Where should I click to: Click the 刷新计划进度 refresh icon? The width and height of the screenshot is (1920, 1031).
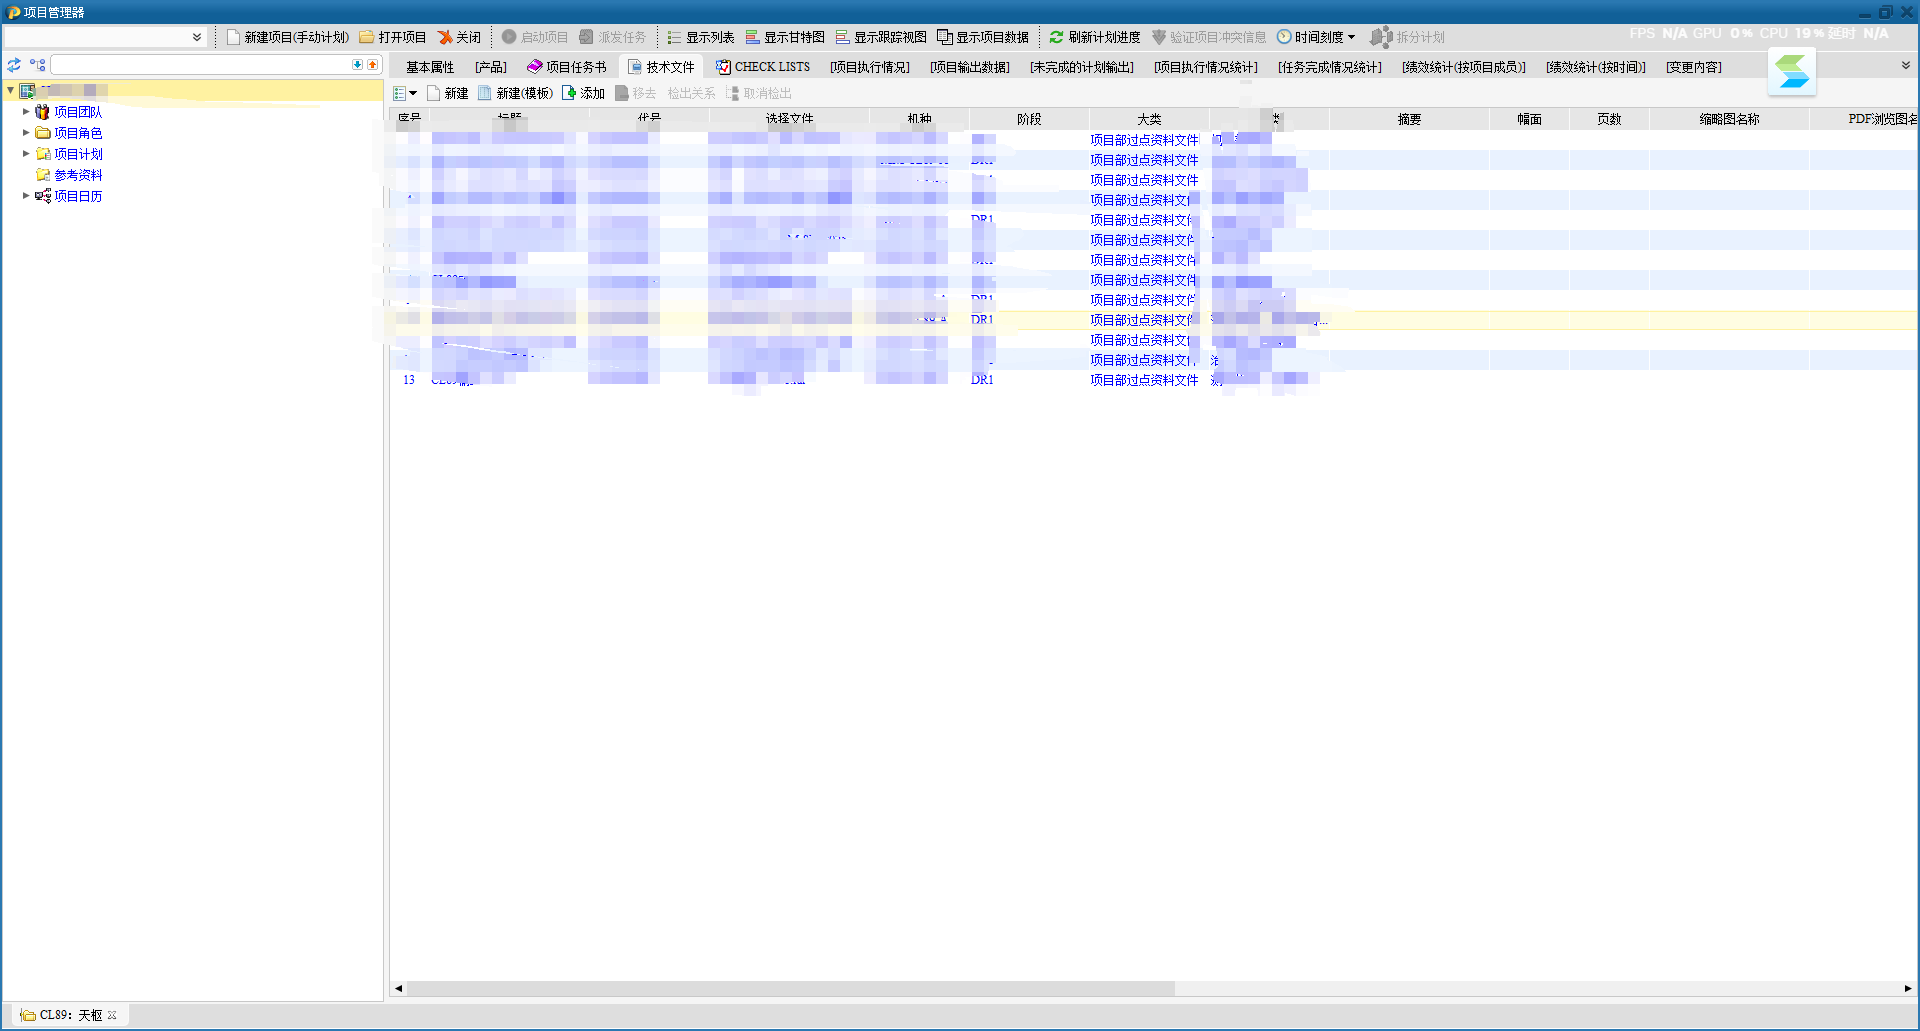[x=1056, y=37]
